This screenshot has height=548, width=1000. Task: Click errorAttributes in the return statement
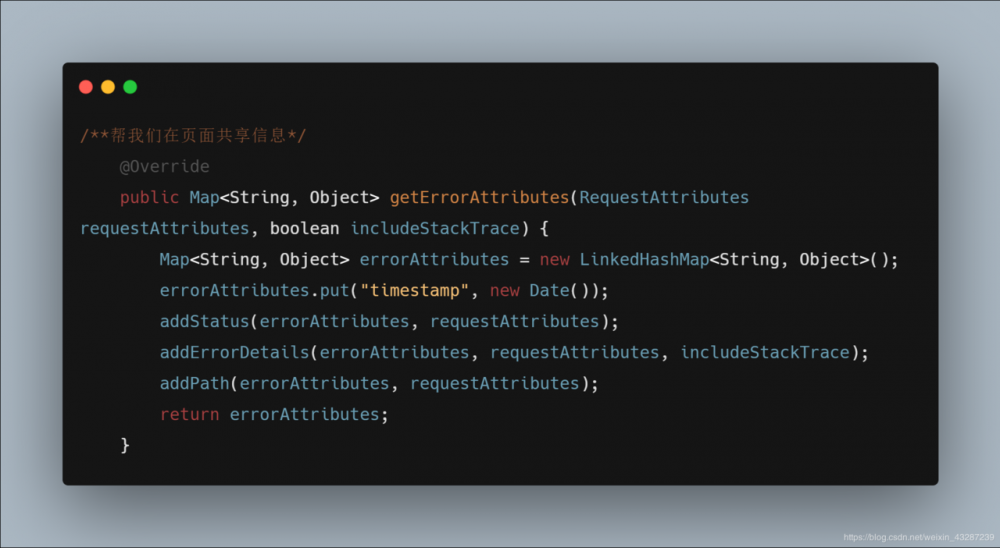(304, 414)
